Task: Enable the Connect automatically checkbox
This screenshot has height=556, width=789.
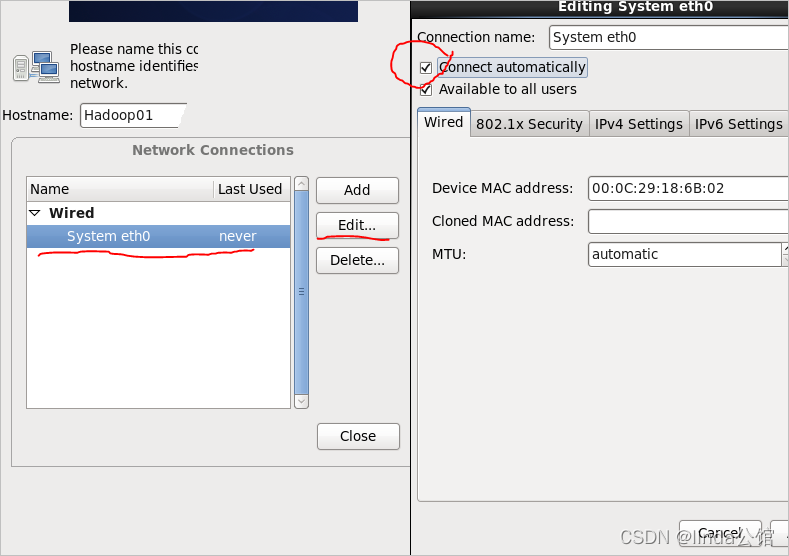Action: [x=426, y=68]
